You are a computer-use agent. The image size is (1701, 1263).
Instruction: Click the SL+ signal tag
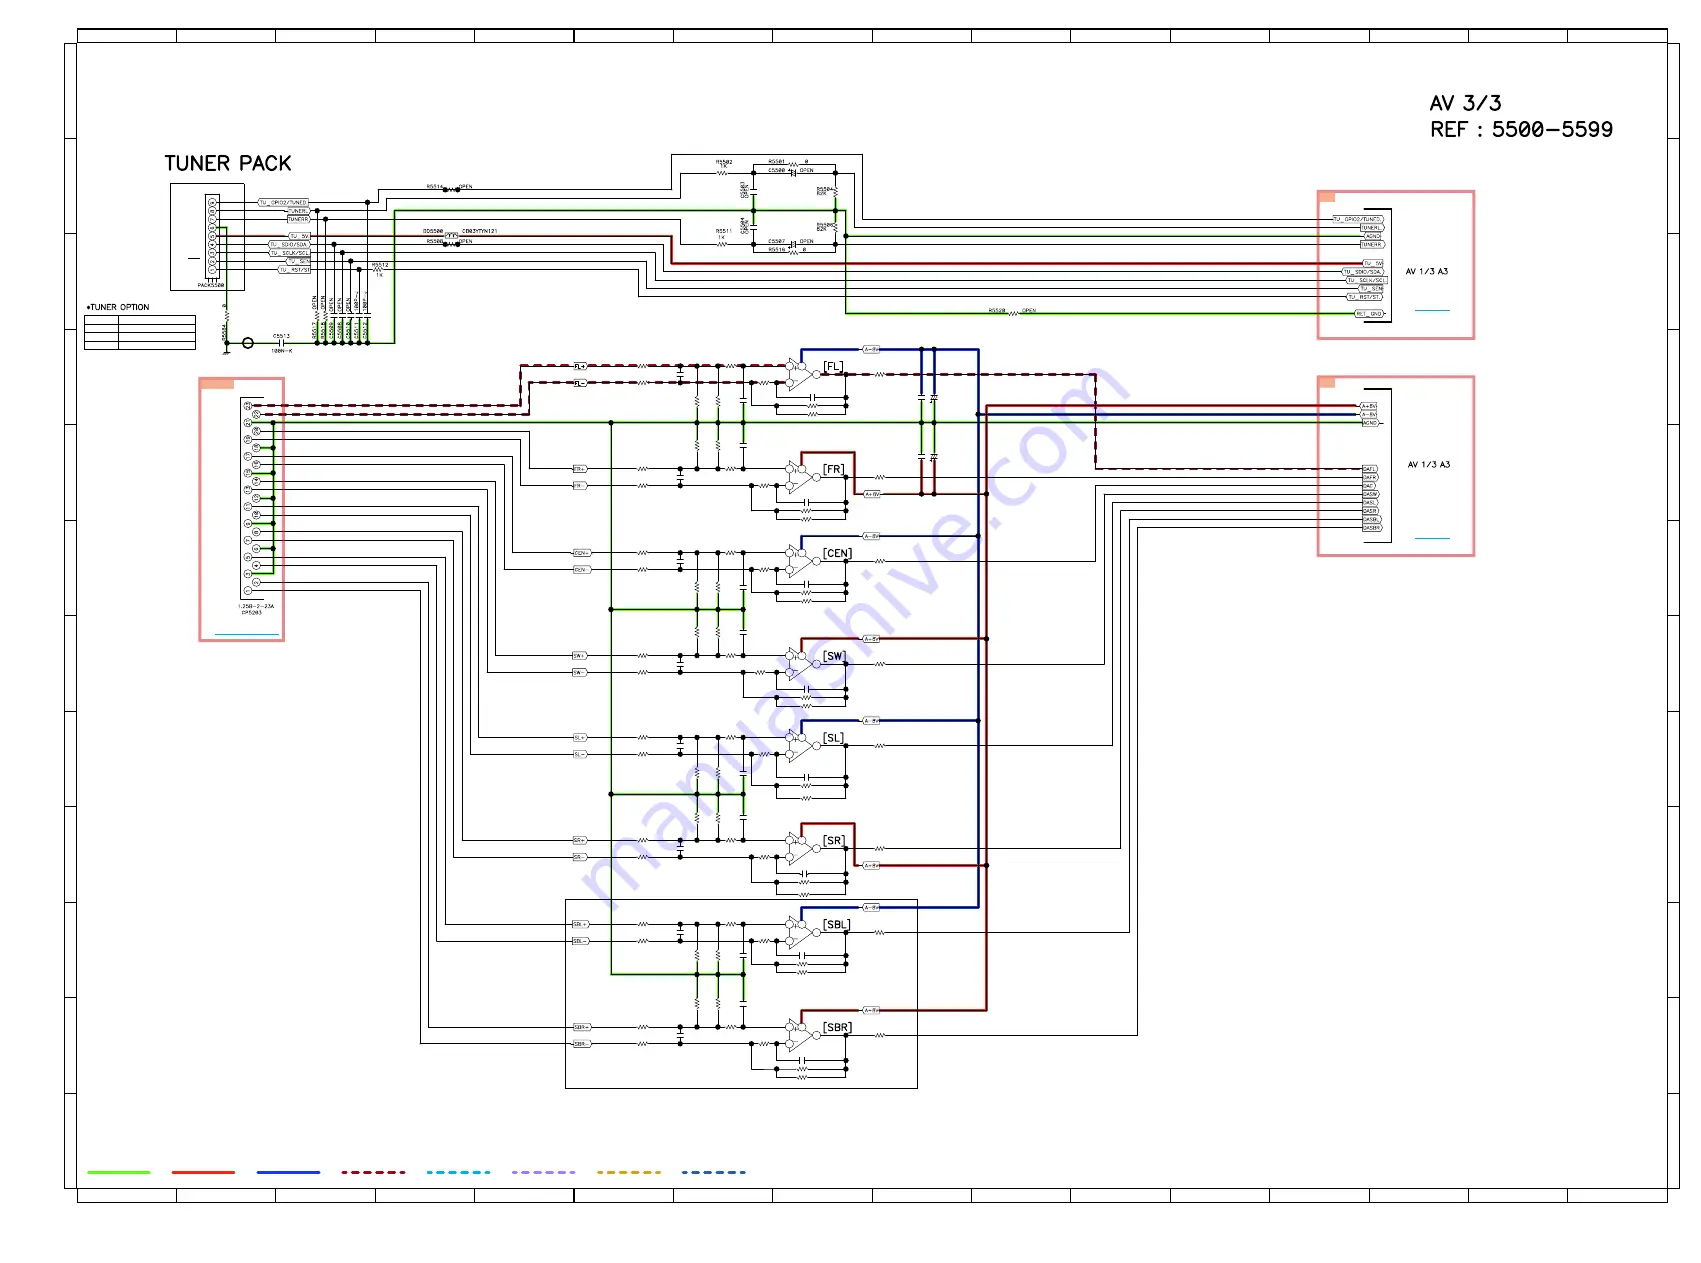coord(579,738)
